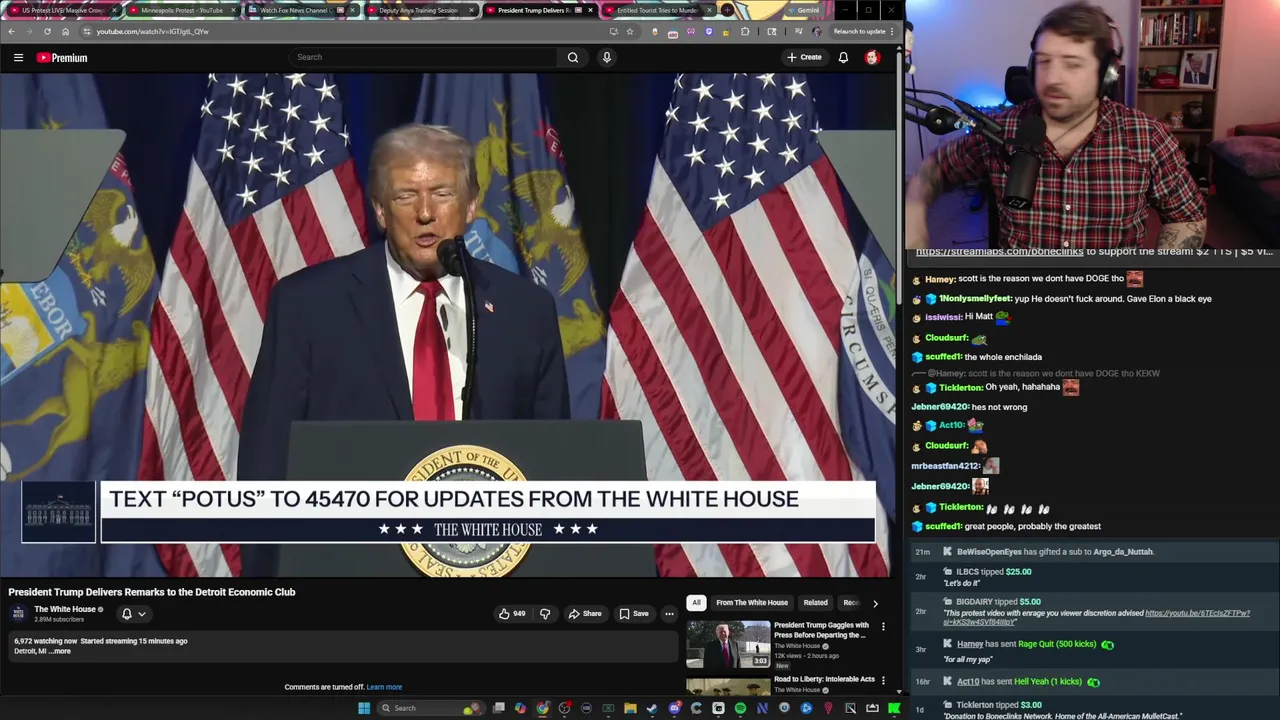The height and width of the screenshot is (720, 1280).
Task: Close the President Trump Delivers tab
Action: coord(590,10)
